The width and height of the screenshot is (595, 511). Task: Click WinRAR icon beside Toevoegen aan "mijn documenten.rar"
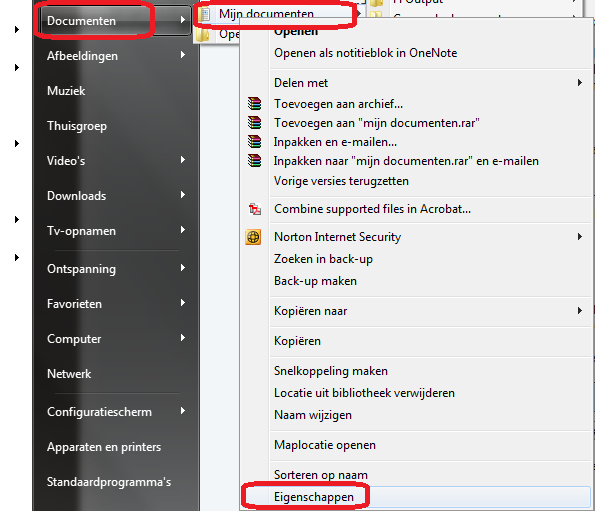click(x=254, y=123)
